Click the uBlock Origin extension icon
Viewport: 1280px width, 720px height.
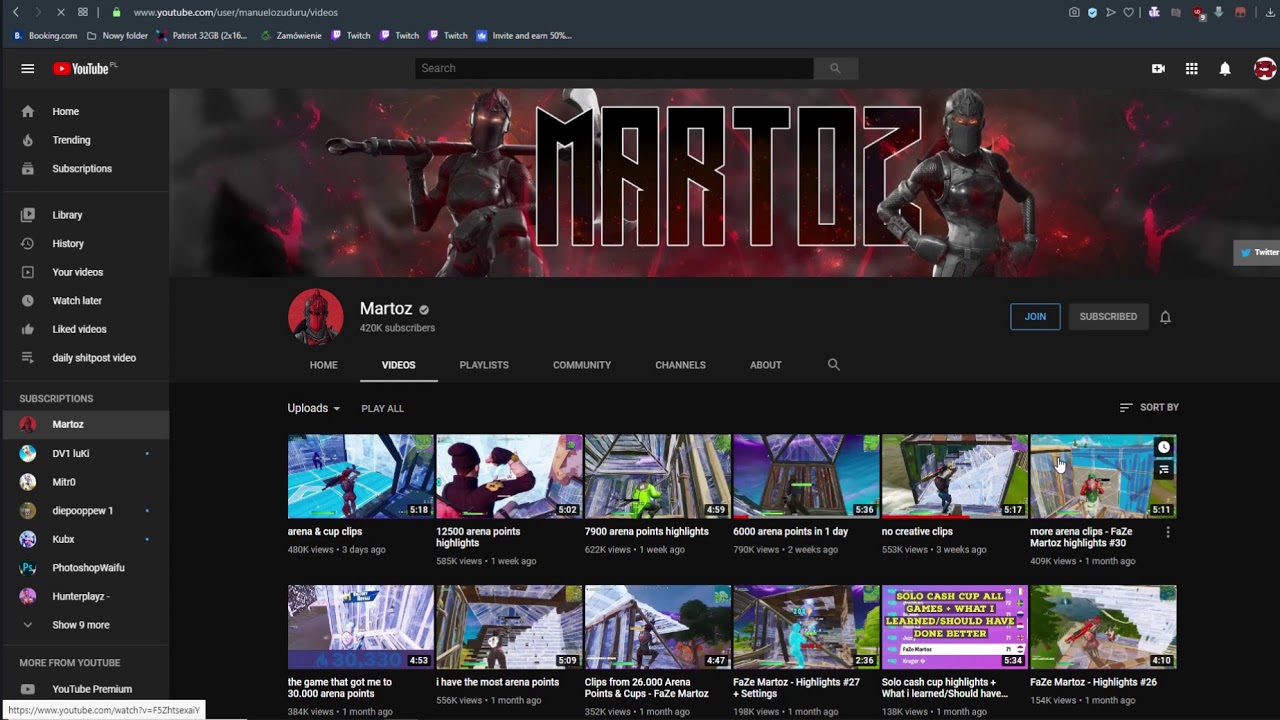(x=1198, y=13)
